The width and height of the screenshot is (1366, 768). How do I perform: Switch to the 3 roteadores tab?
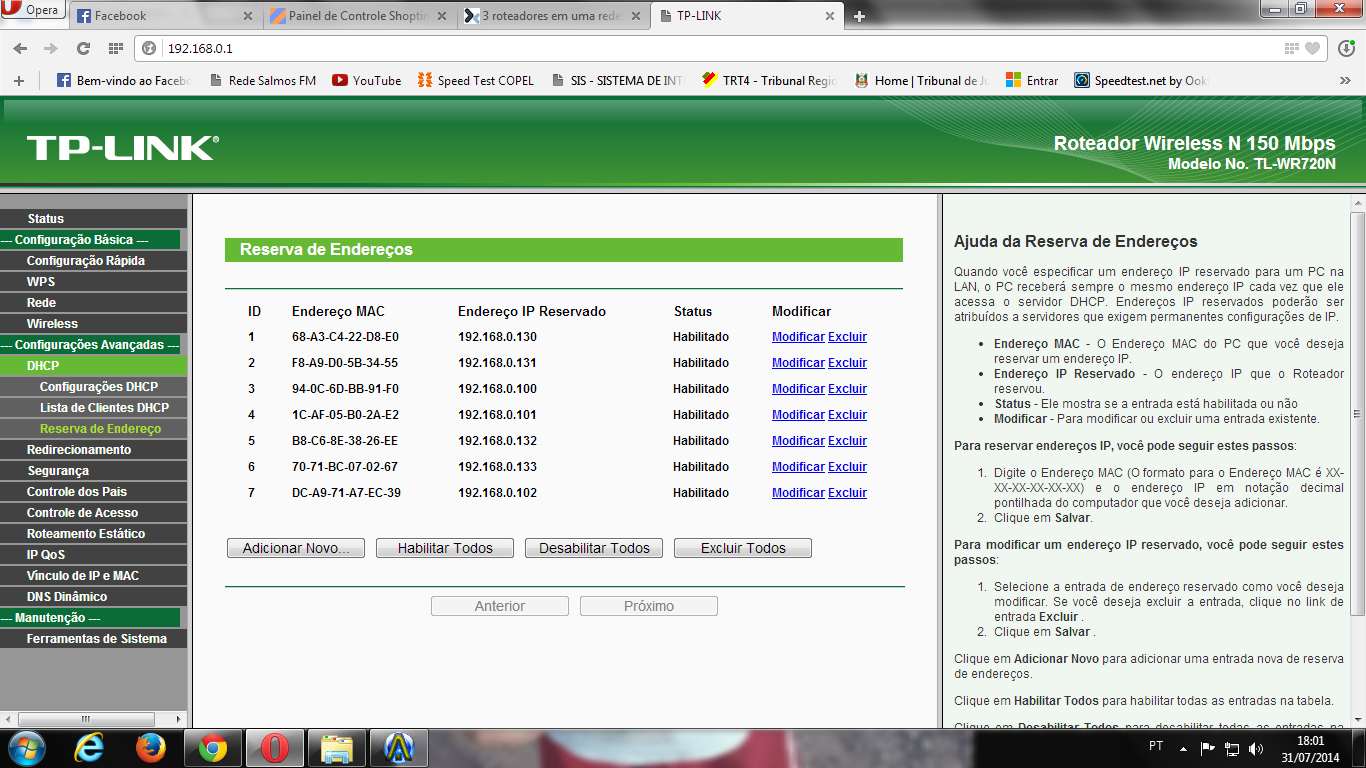click(x=552, y=16)
